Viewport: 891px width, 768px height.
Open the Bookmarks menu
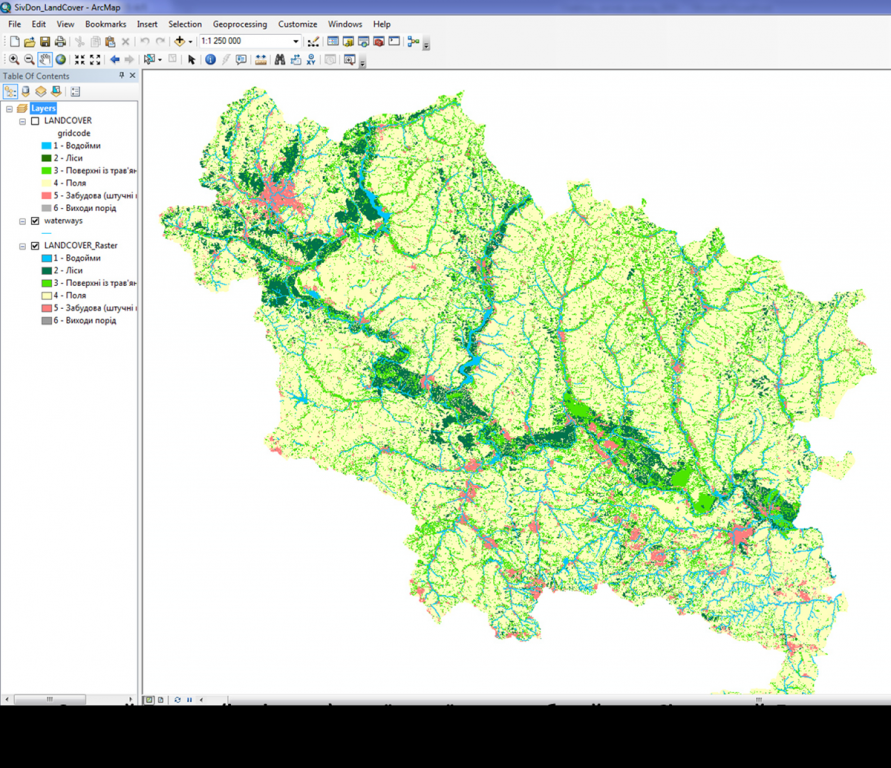click(x=105, y=24)
